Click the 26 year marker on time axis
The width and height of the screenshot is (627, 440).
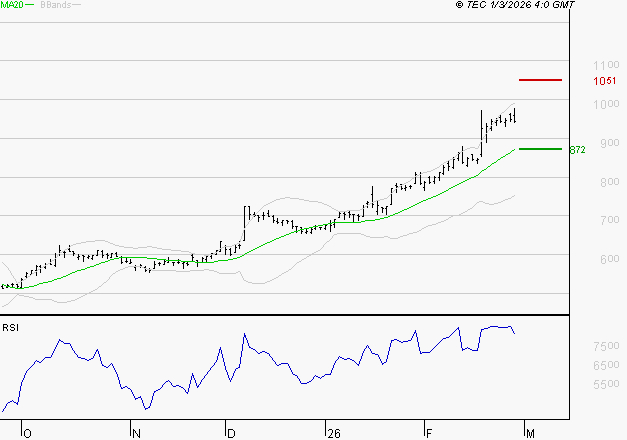(334, 434)
